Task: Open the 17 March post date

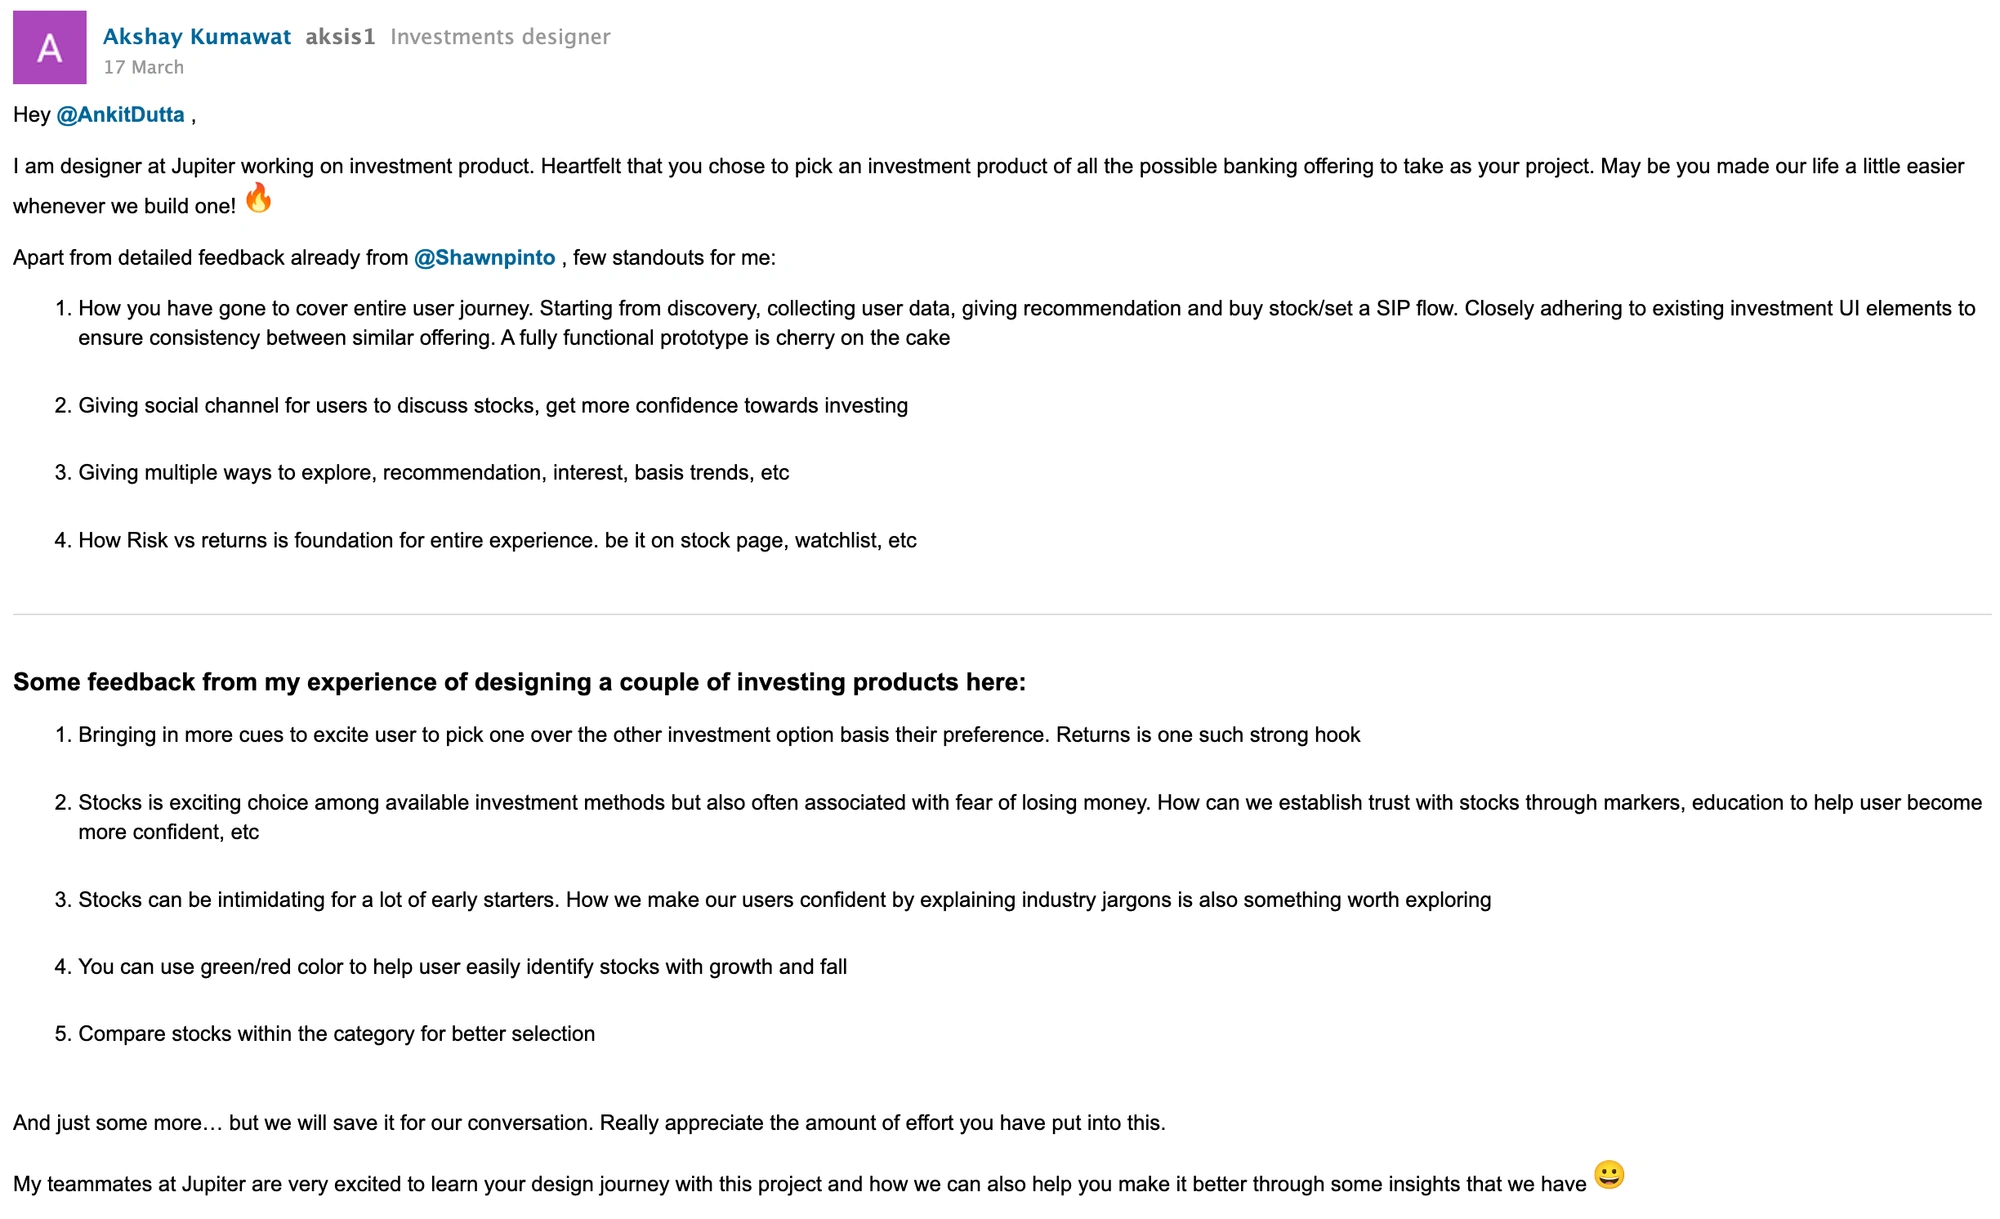Action: coord(144,68)
